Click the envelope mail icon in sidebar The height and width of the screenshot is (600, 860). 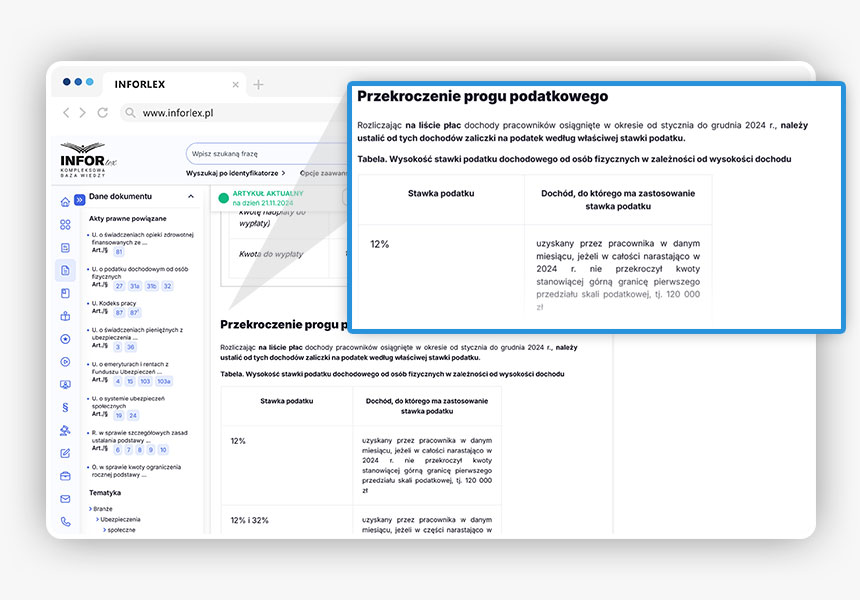click(x=65, y=498)
